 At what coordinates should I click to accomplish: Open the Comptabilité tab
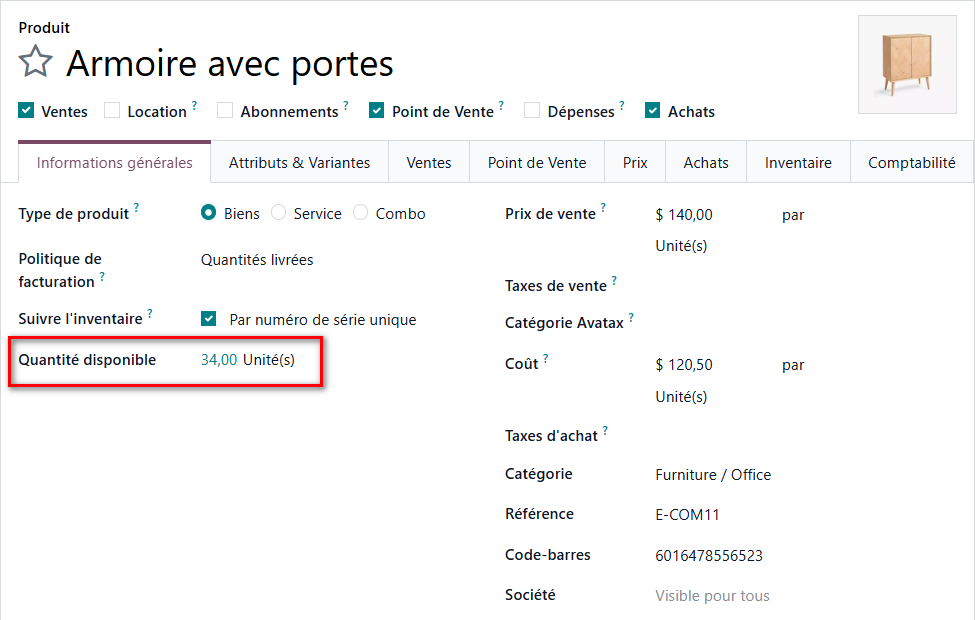[x=911, y=161]
